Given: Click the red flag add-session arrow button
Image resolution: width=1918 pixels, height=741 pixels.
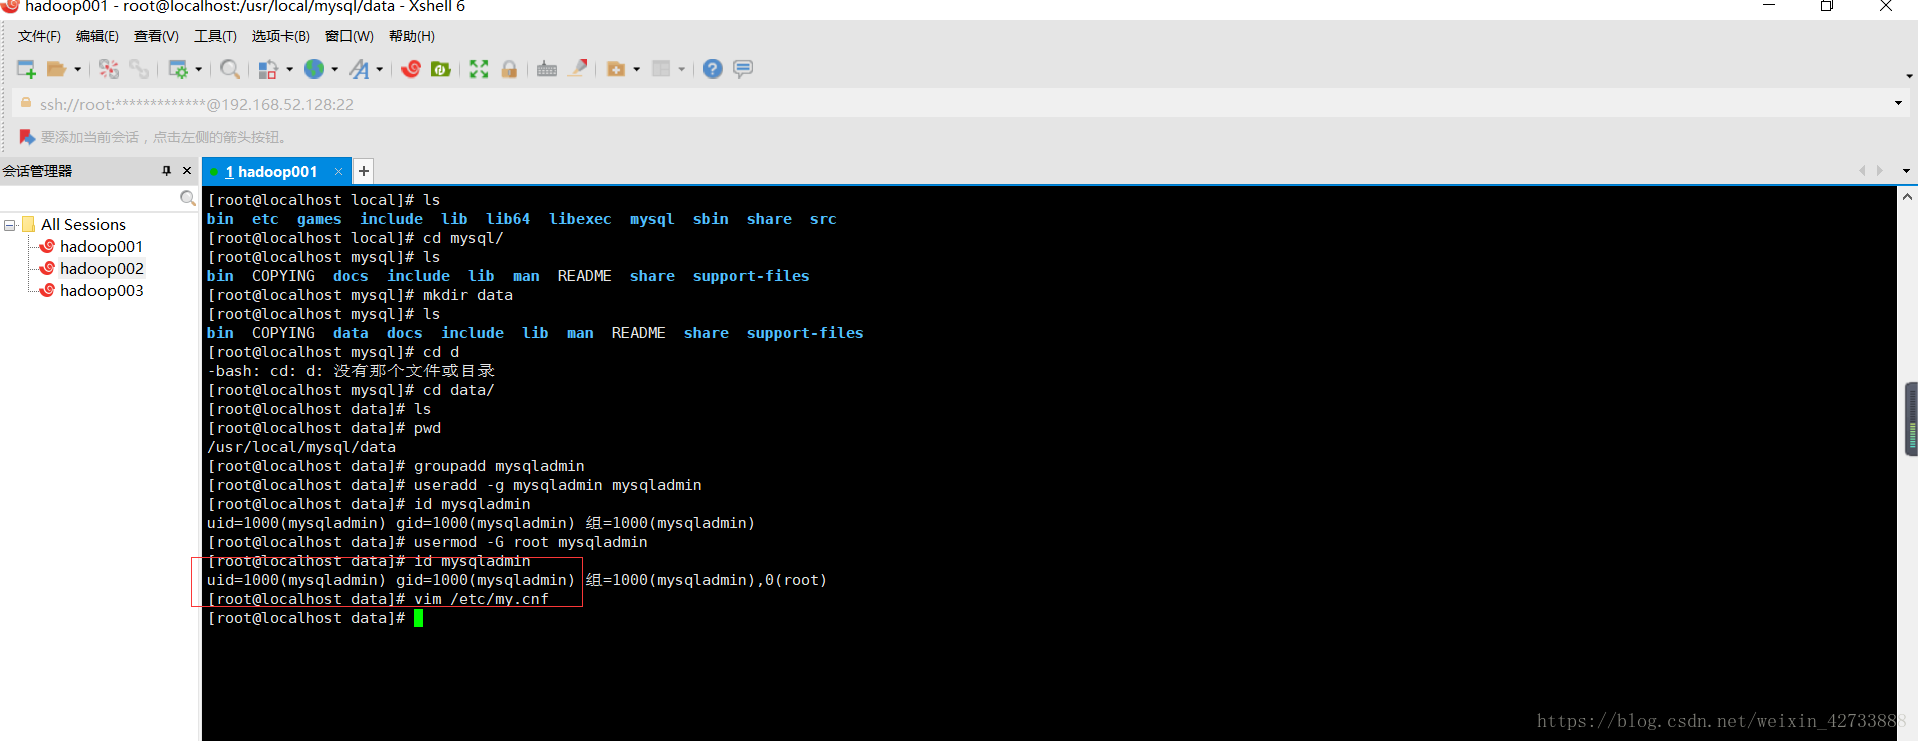Looking at the screenshot, I should pyautogui.click(x=27, y=137).
